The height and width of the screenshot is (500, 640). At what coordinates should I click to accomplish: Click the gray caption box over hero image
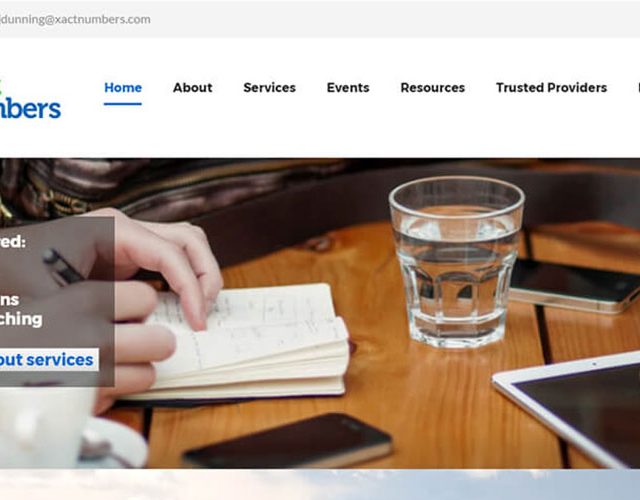coord(57,302)
